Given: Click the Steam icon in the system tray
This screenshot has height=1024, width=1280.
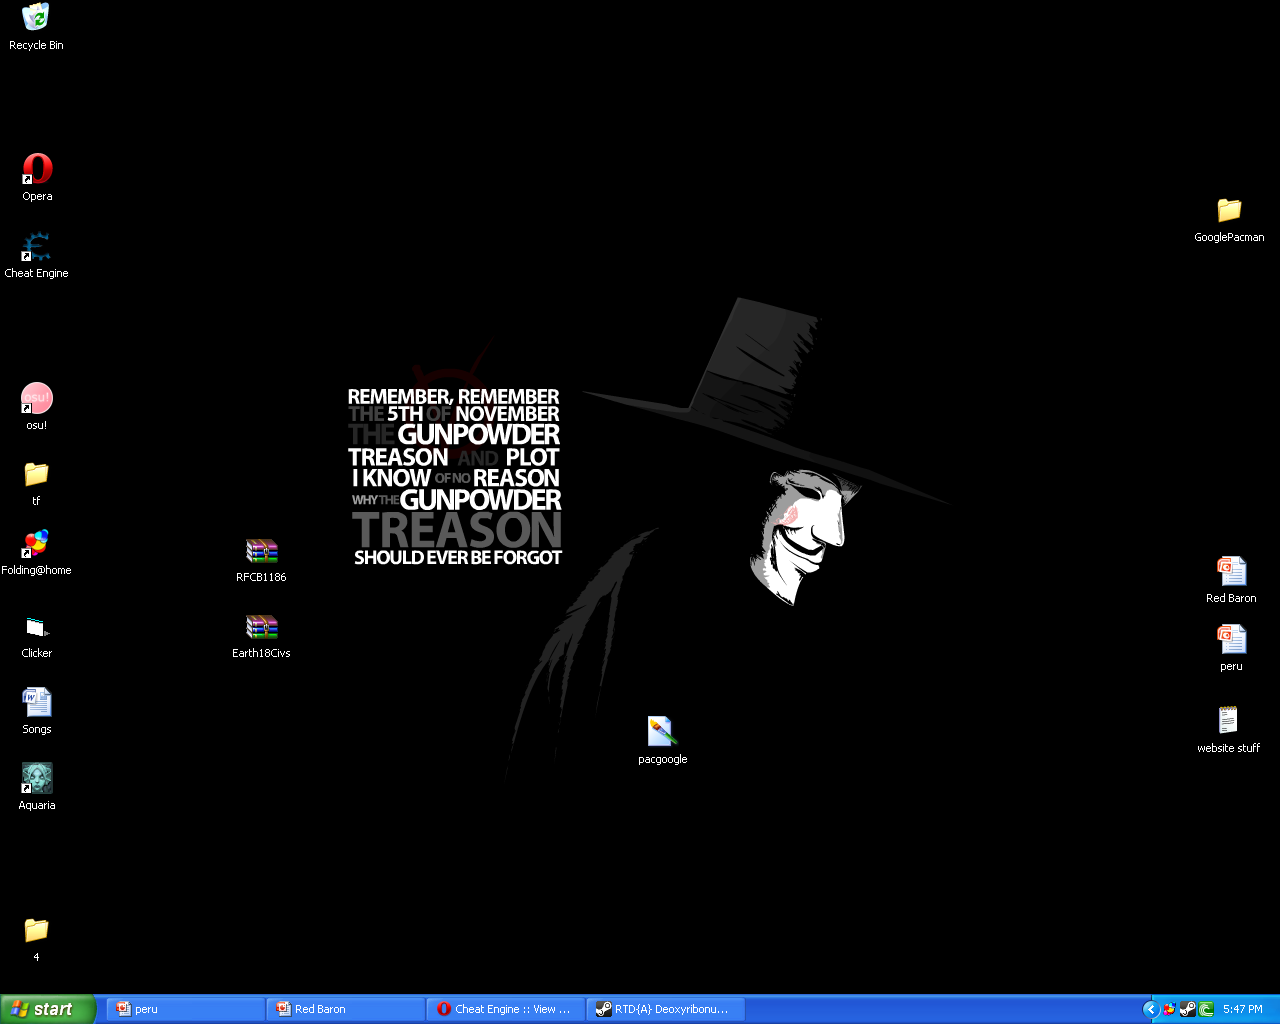Looking at the screenshot, I should pos(1187,1009).
